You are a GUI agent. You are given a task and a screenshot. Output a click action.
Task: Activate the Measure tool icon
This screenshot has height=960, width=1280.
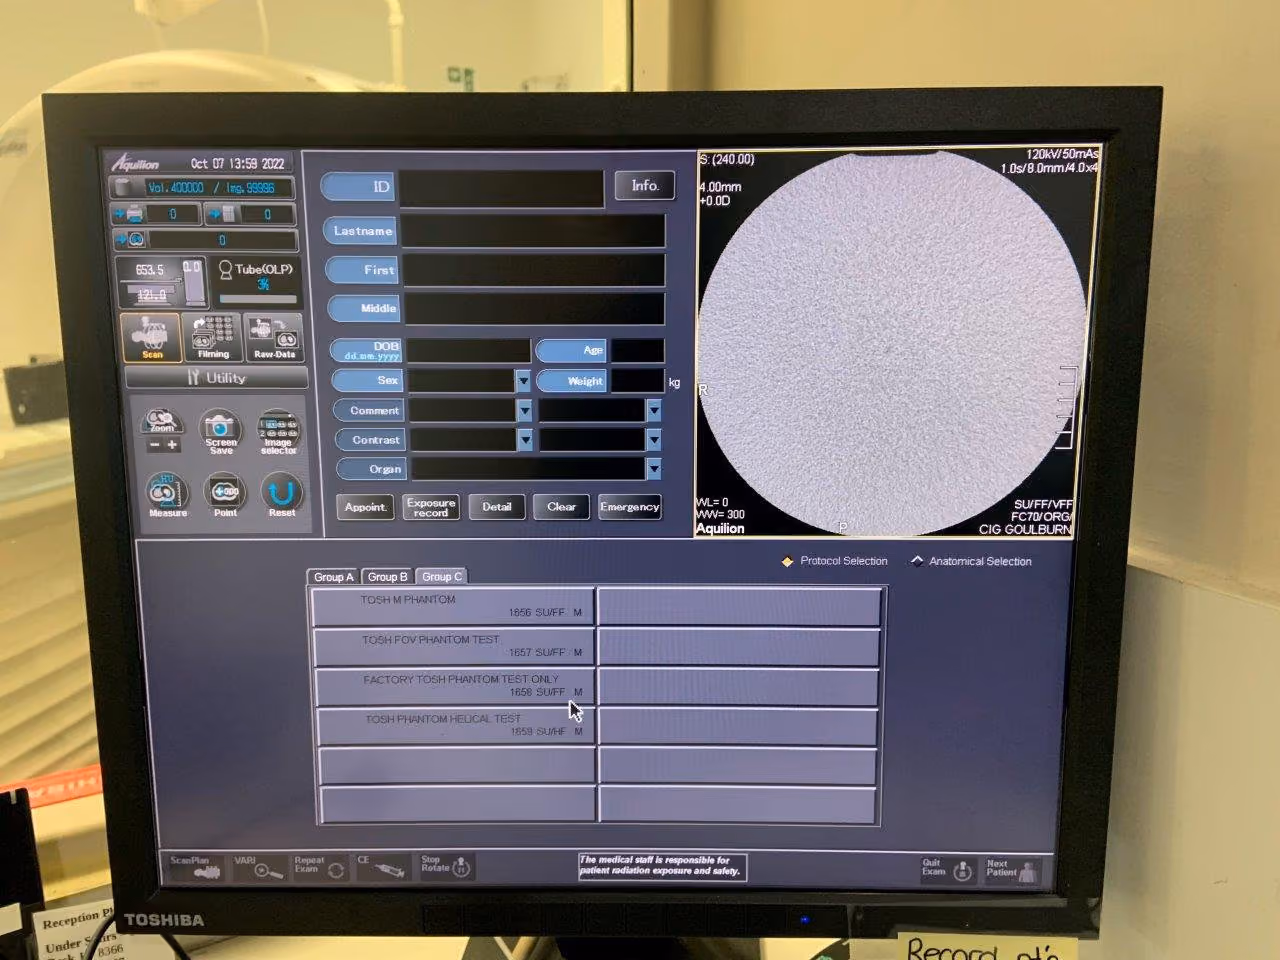[166, 495]
